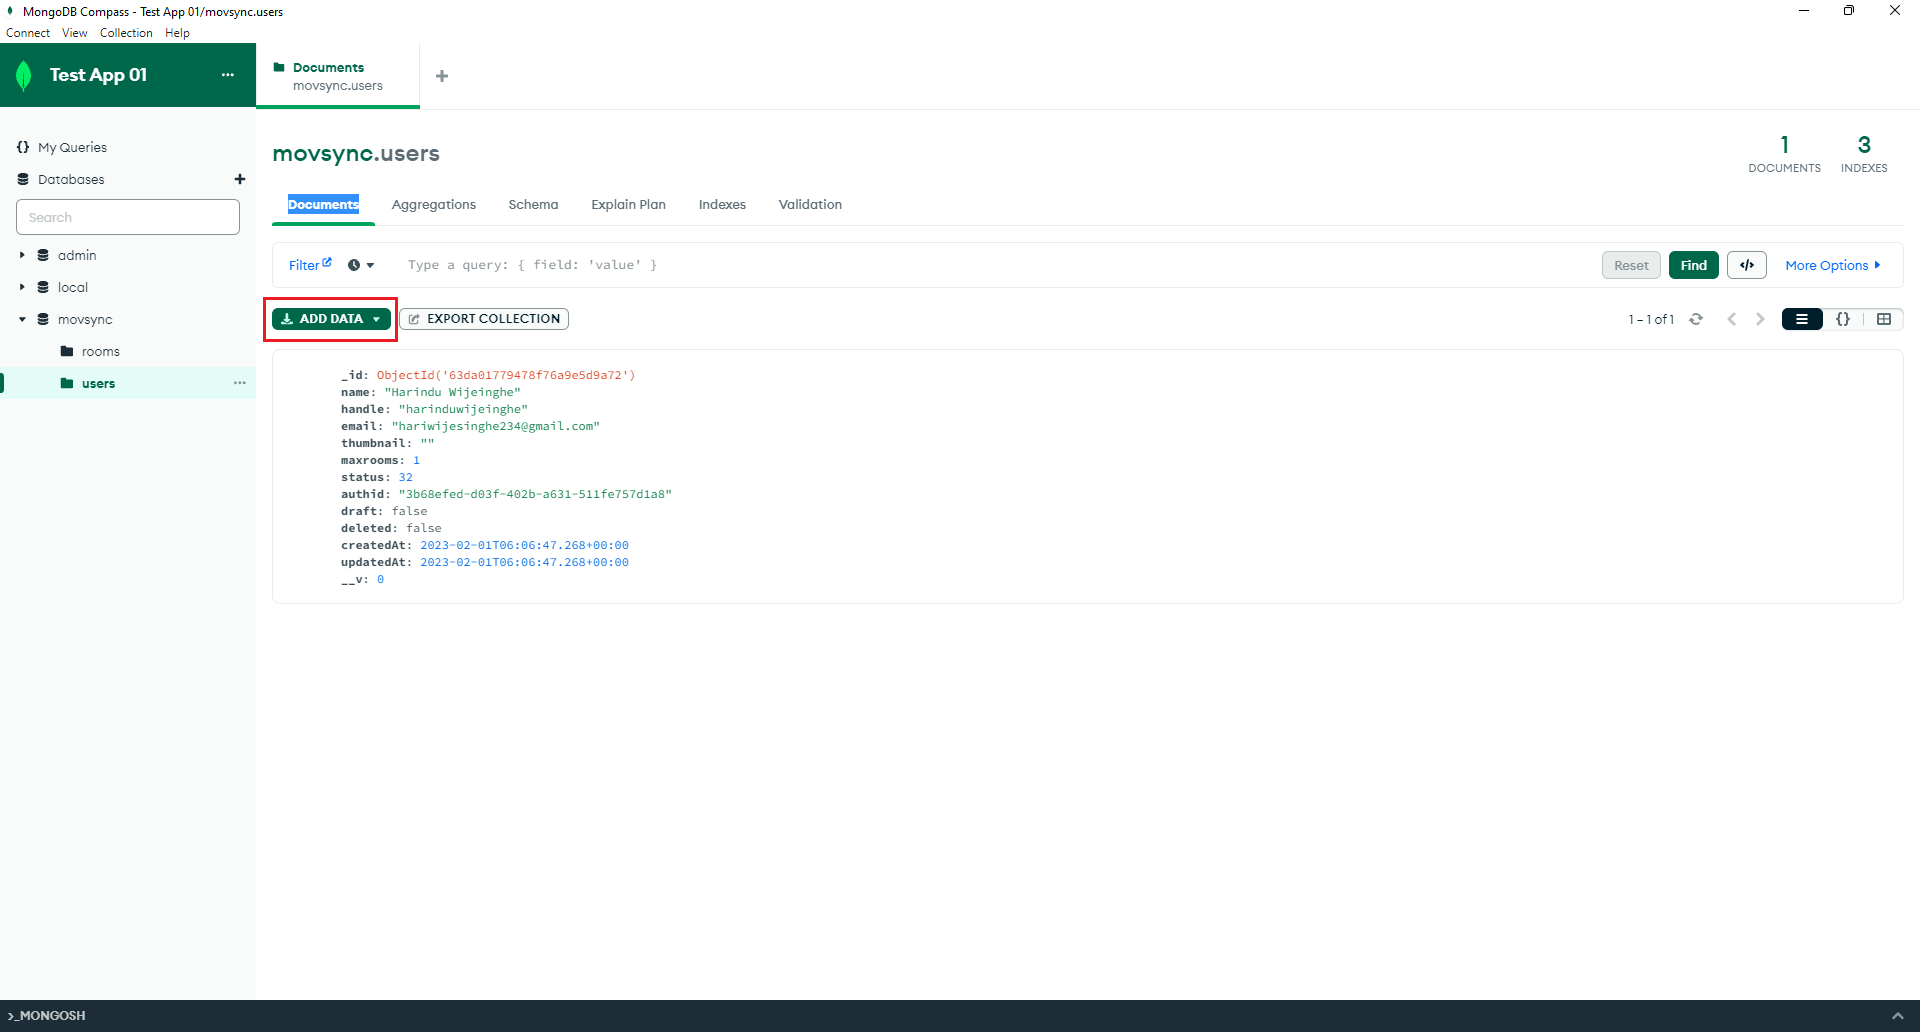Expand the MONGOSH shell panel chevron
This screenshot has height=1032, width=1920.
point(1898,1016)
